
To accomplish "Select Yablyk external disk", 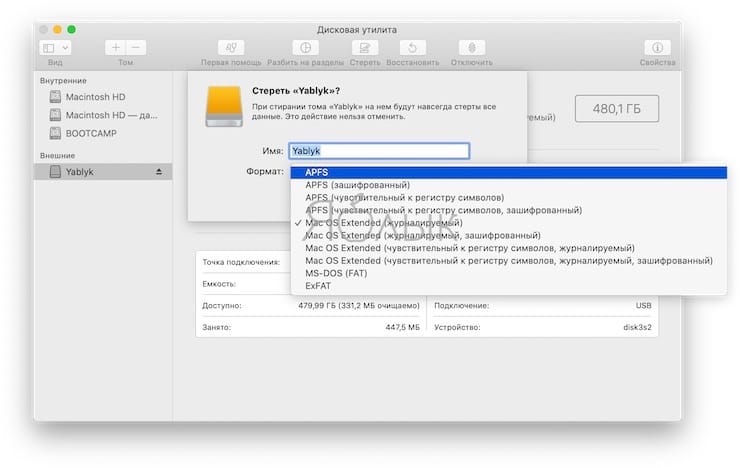I will tap(103, 172).
